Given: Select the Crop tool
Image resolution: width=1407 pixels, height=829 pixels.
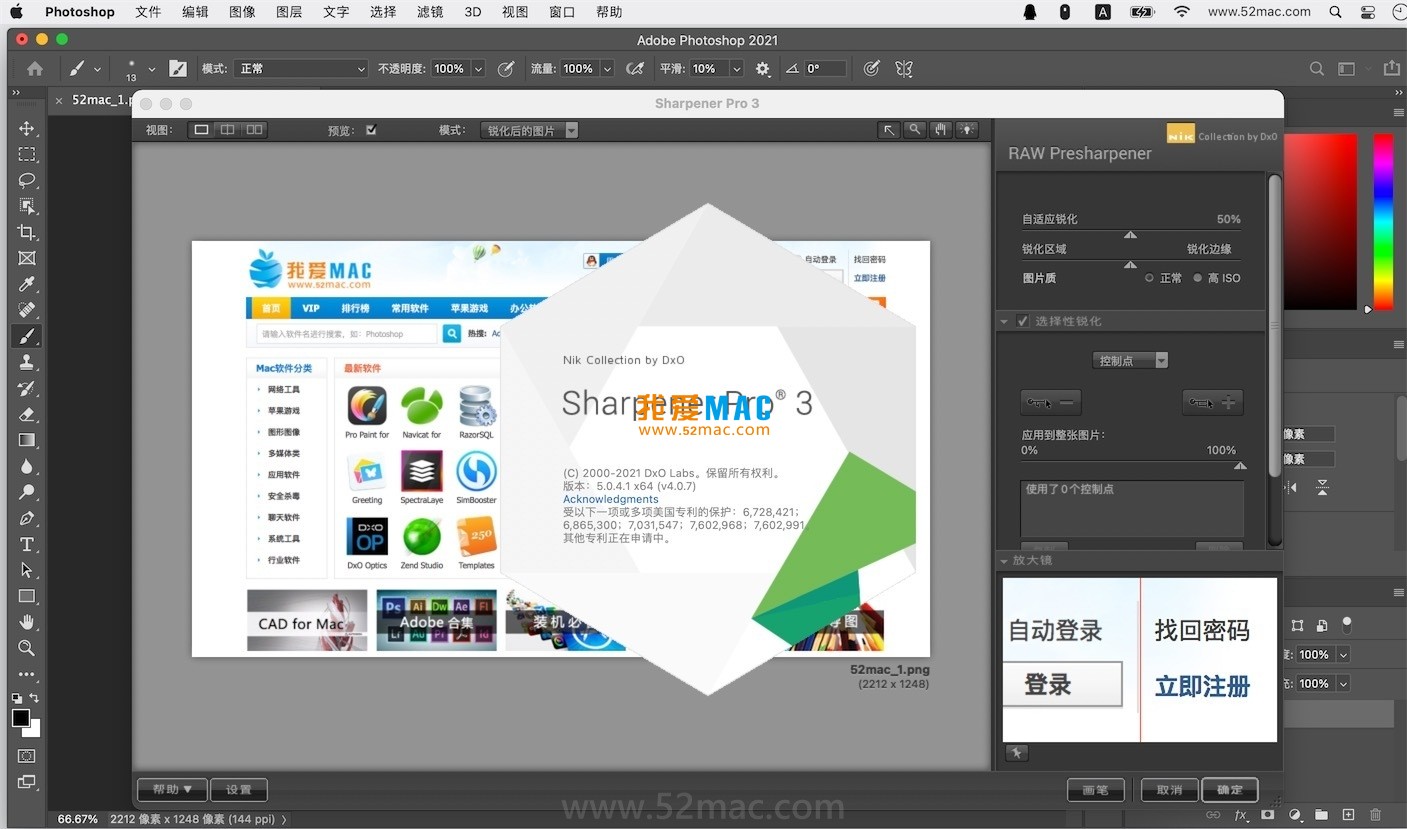Looking at the screenshot, I should [x=27, y=232].
